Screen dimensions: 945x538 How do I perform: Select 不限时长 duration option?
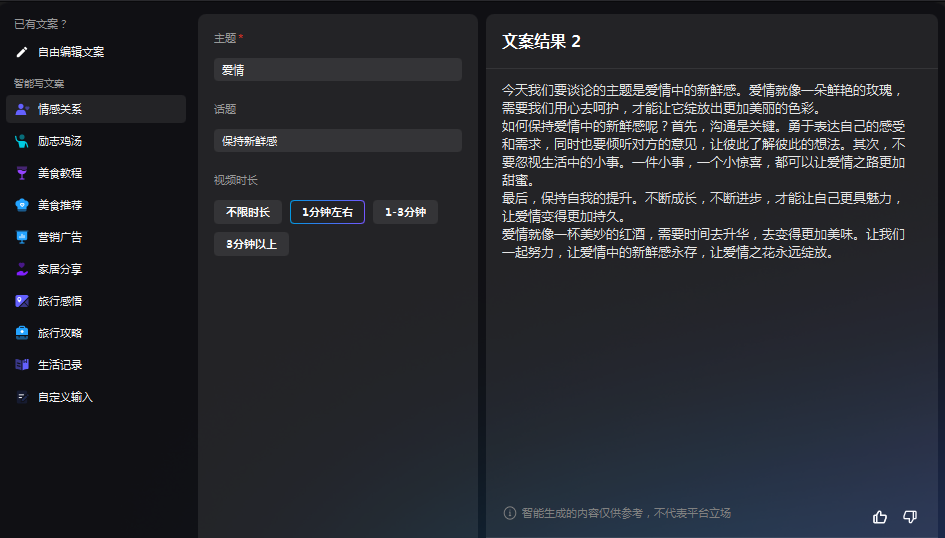click(x=248, y=212)
